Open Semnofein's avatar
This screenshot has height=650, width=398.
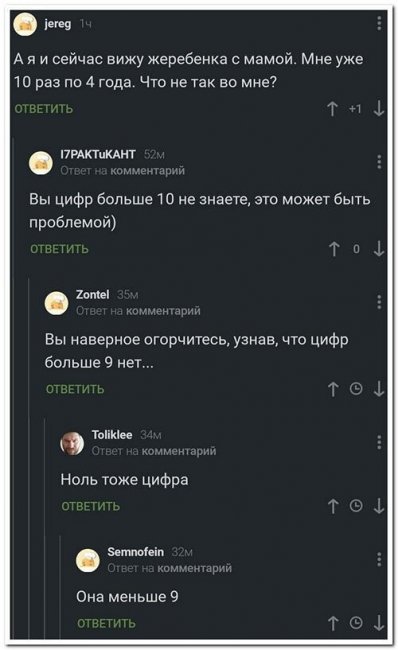click(x=88, y=560)
